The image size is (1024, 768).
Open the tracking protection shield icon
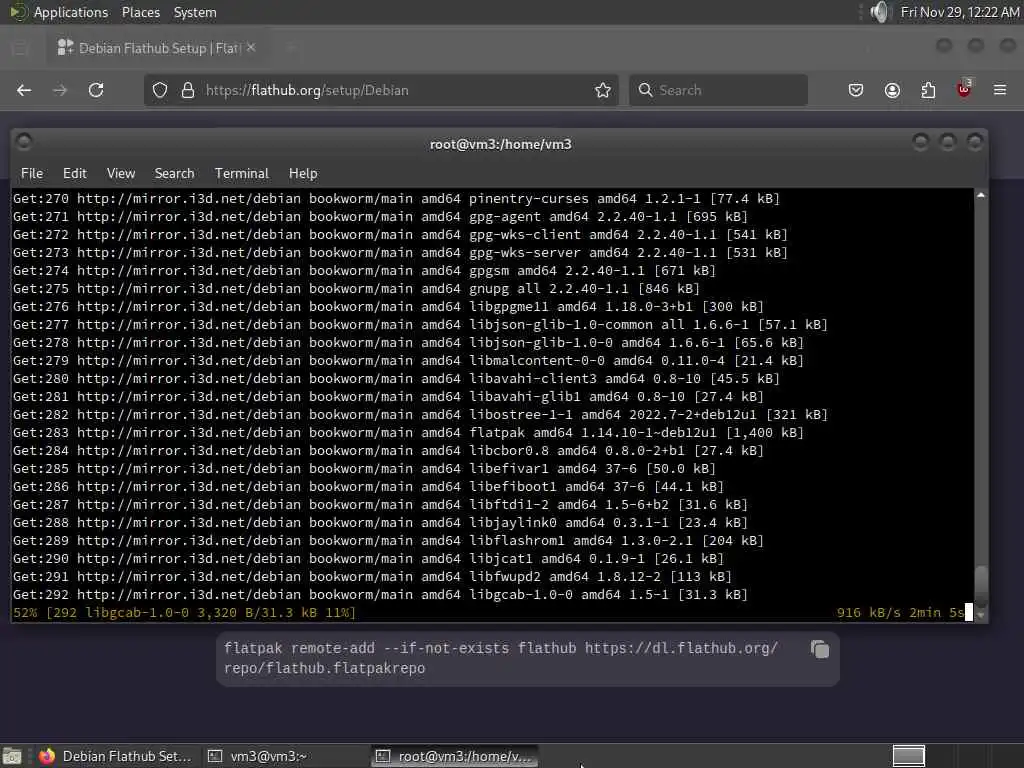click(x=160, y=90)
